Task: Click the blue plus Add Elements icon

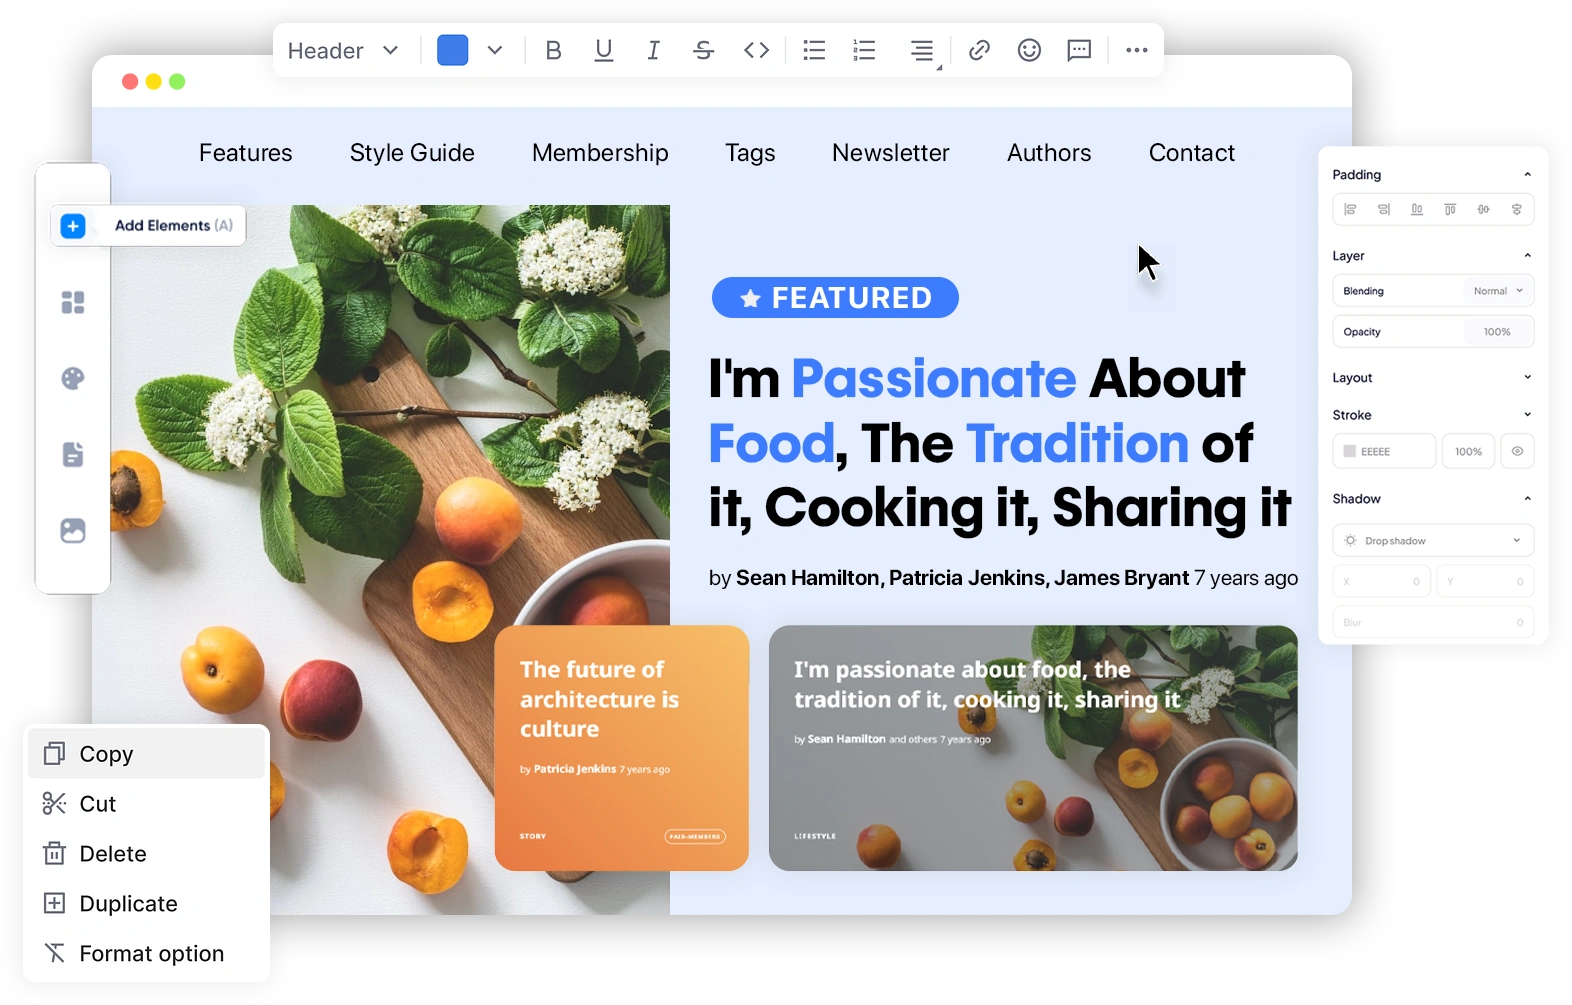Action: [x=73, y=226]
